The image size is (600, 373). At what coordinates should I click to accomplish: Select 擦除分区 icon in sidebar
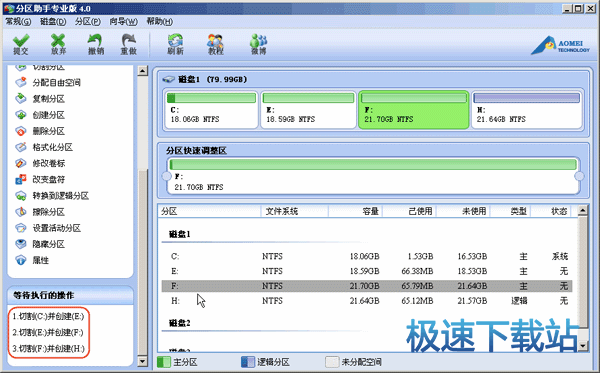click(21, 212)
